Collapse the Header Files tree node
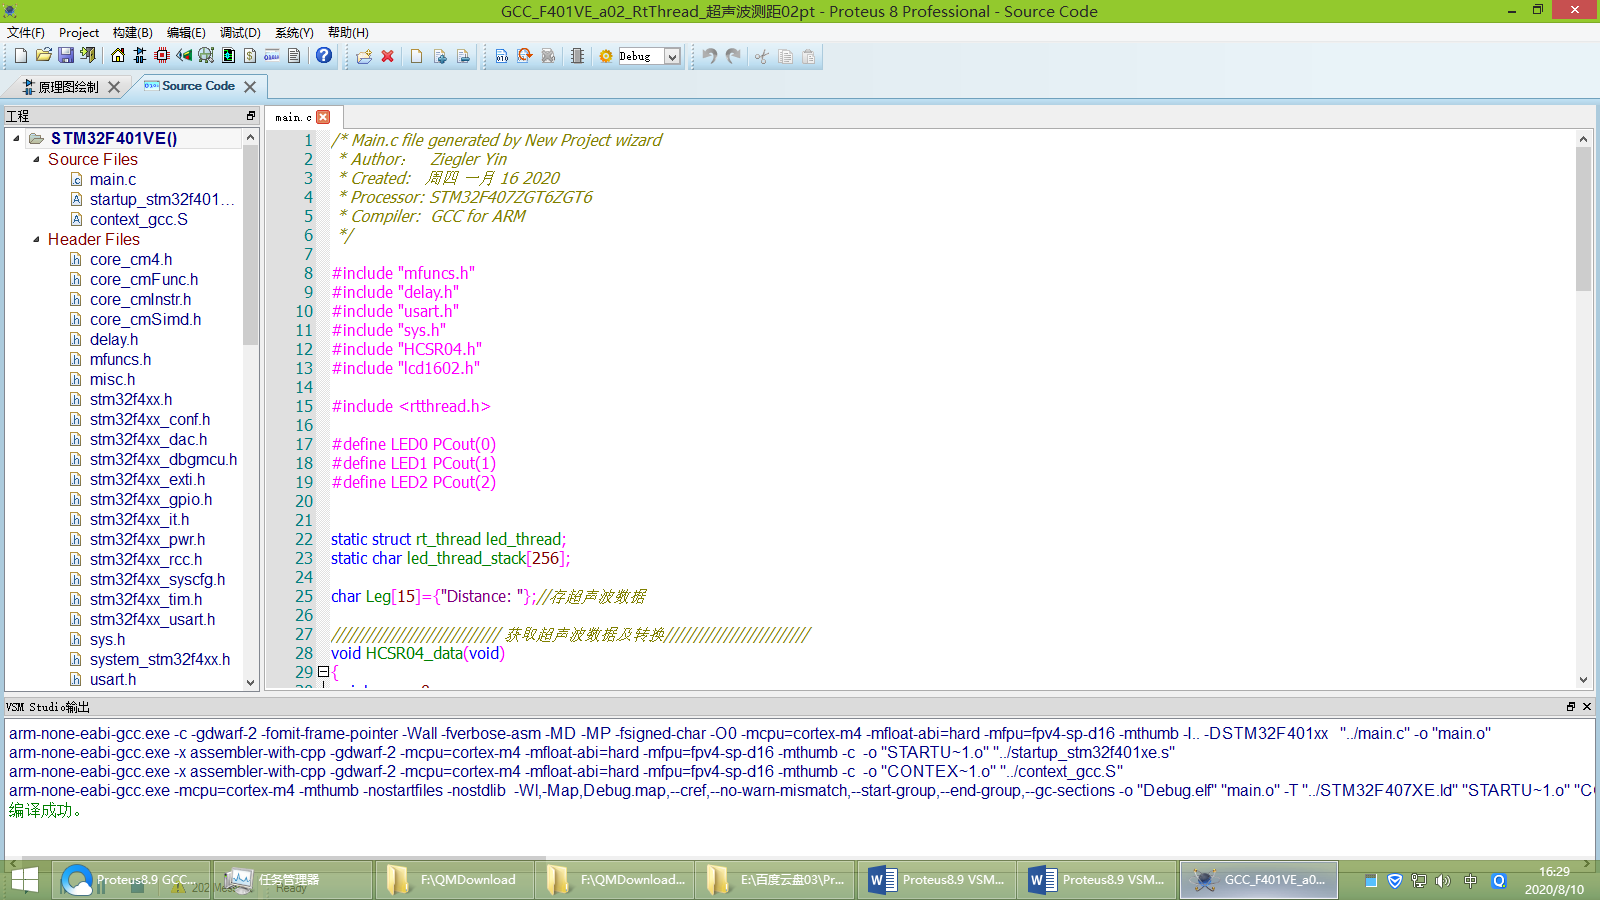1600x900 pixels. coord(37,239)
